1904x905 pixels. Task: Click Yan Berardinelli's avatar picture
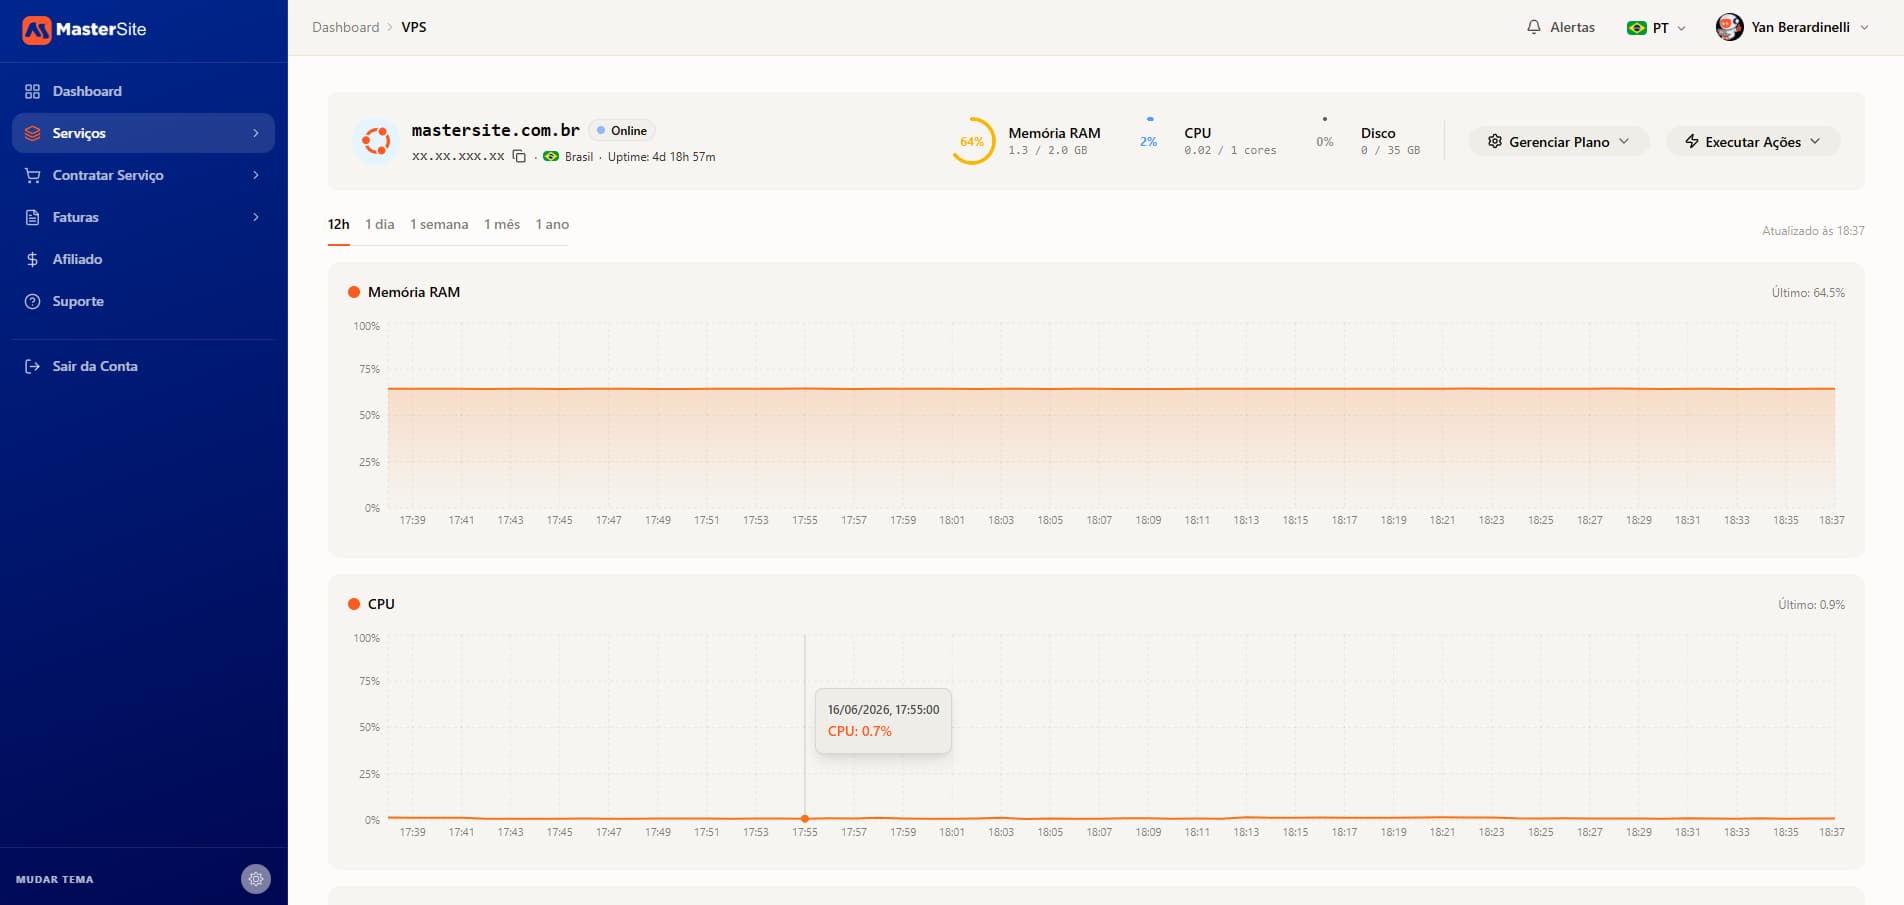click(x=1729, y=27)
